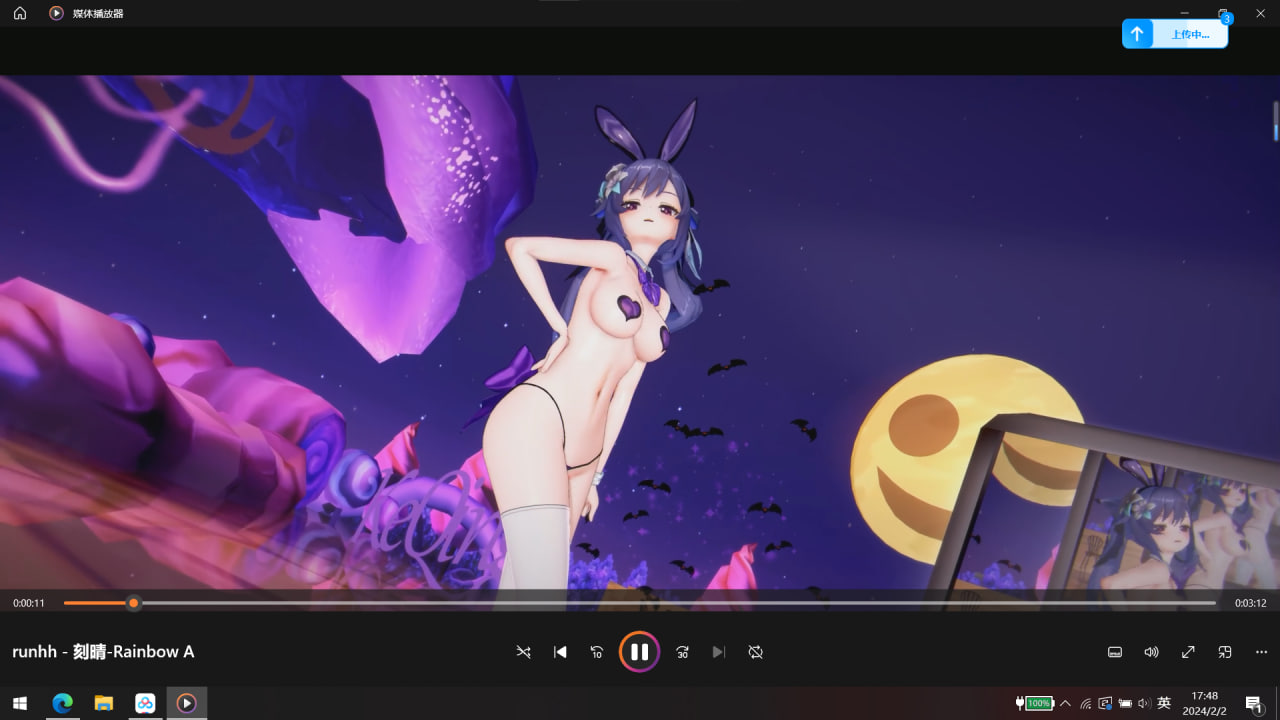This screenshot has width=1280, height=720.
Task: Open the clock showing 17:48
Action: (x=1205, y=703)
